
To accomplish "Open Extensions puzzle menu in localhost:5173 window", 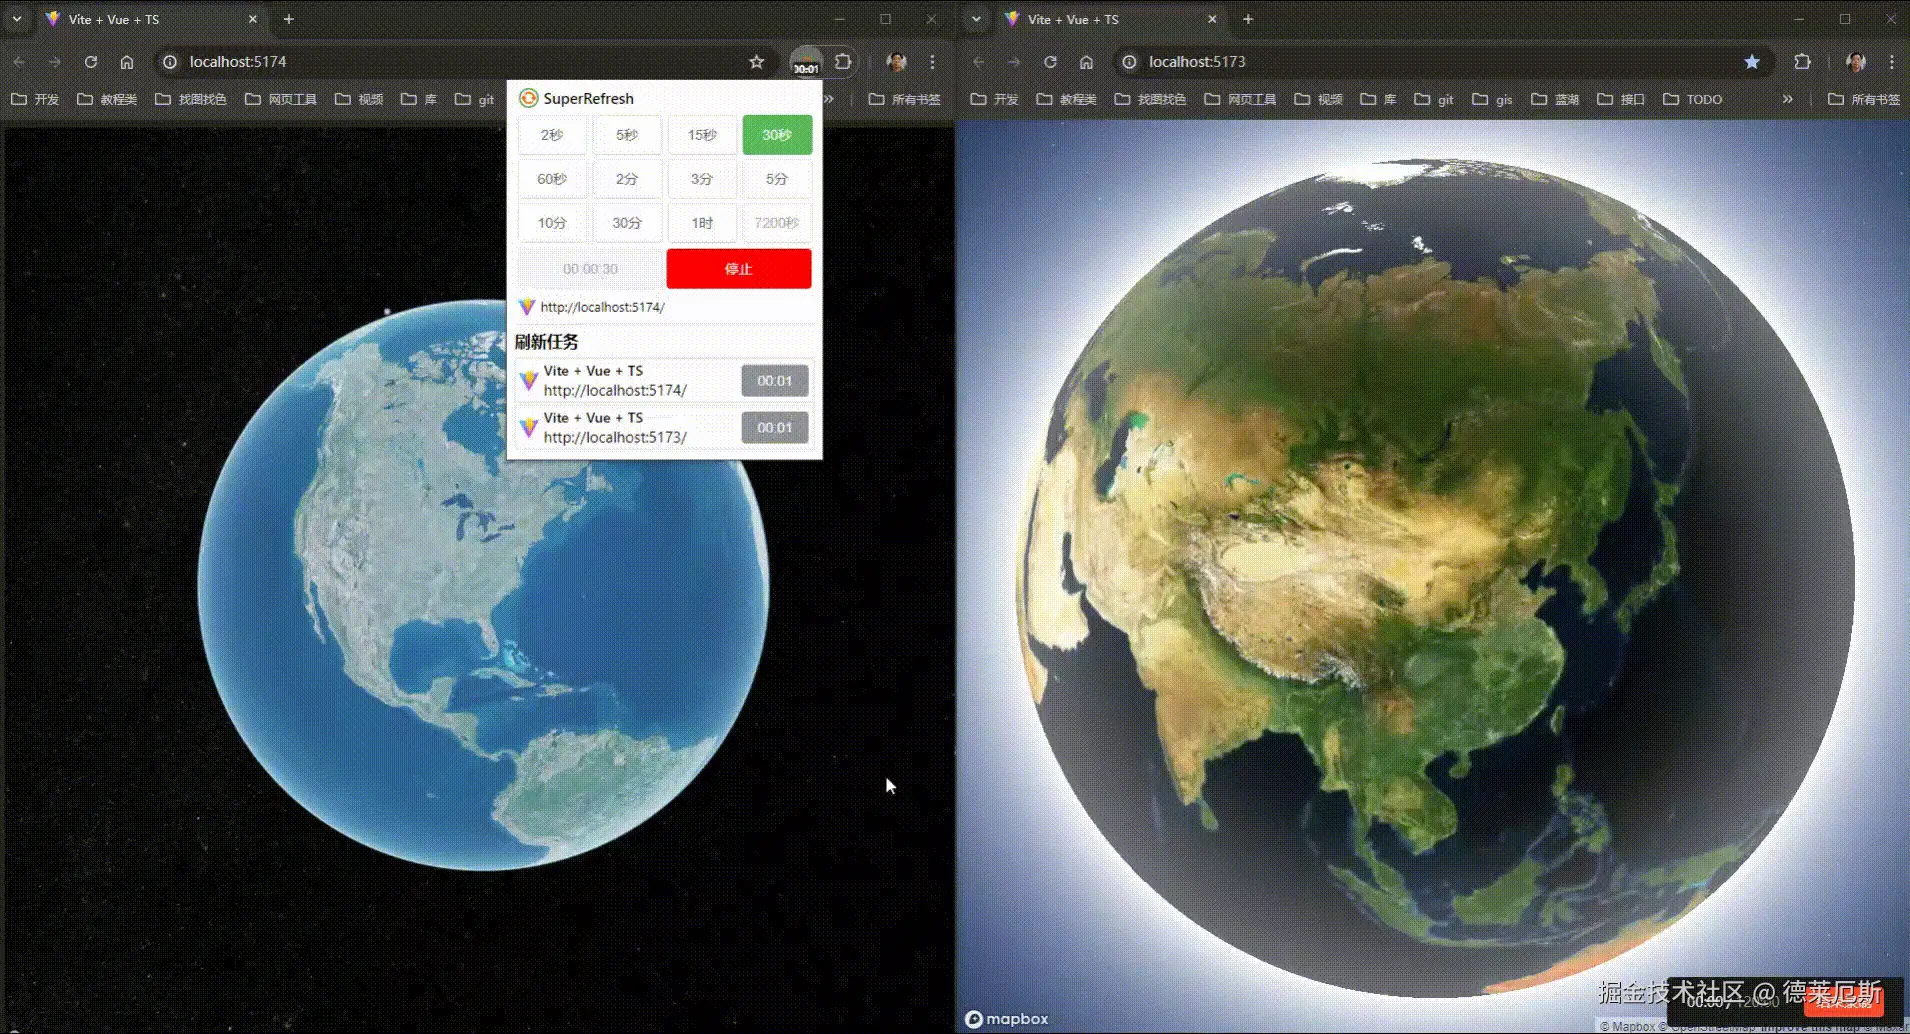I will [x=1802, y=62].
